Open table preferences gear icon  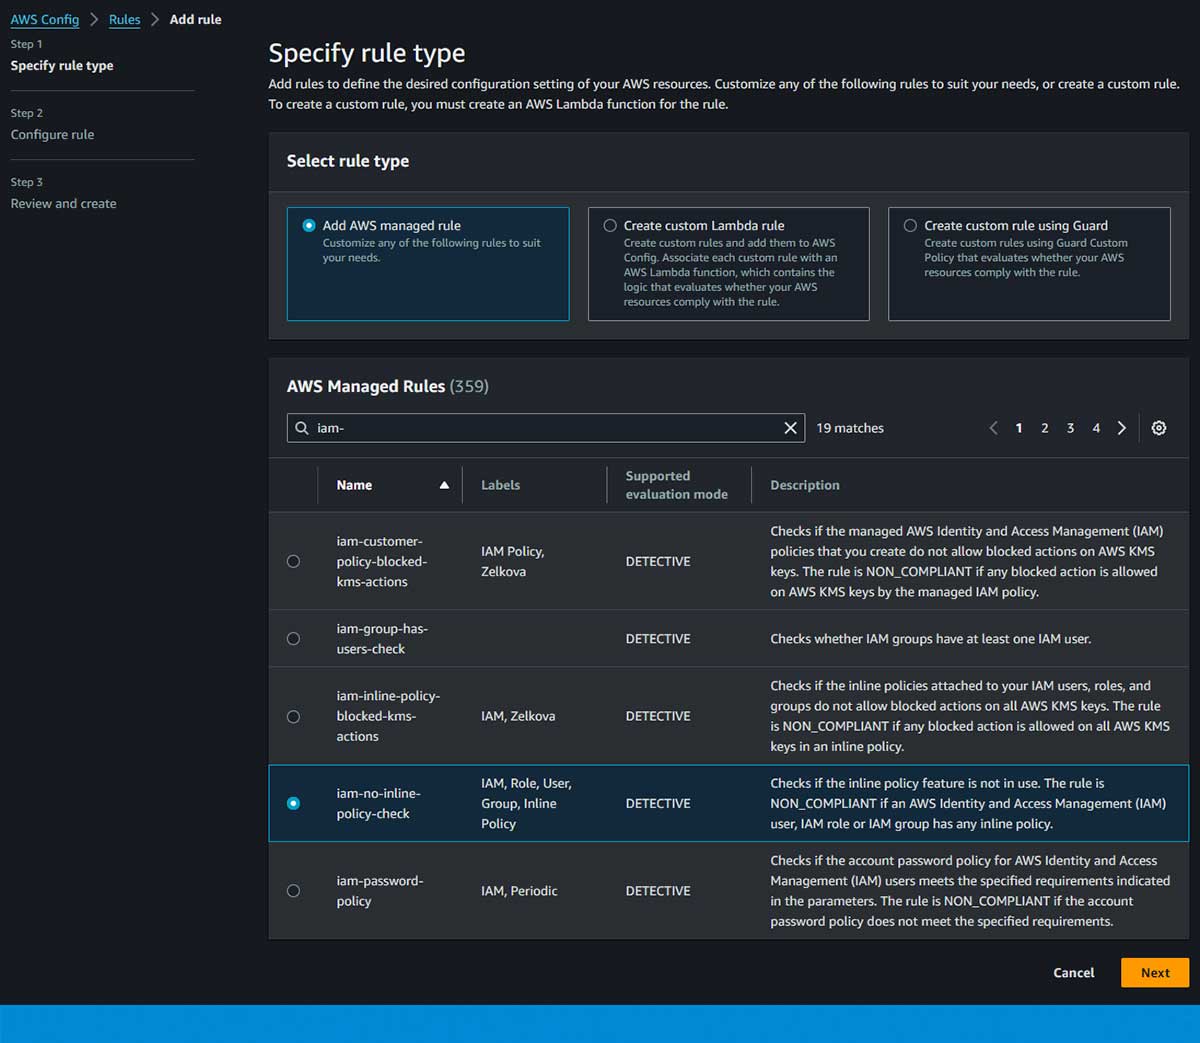click(x=1158, y=428)
